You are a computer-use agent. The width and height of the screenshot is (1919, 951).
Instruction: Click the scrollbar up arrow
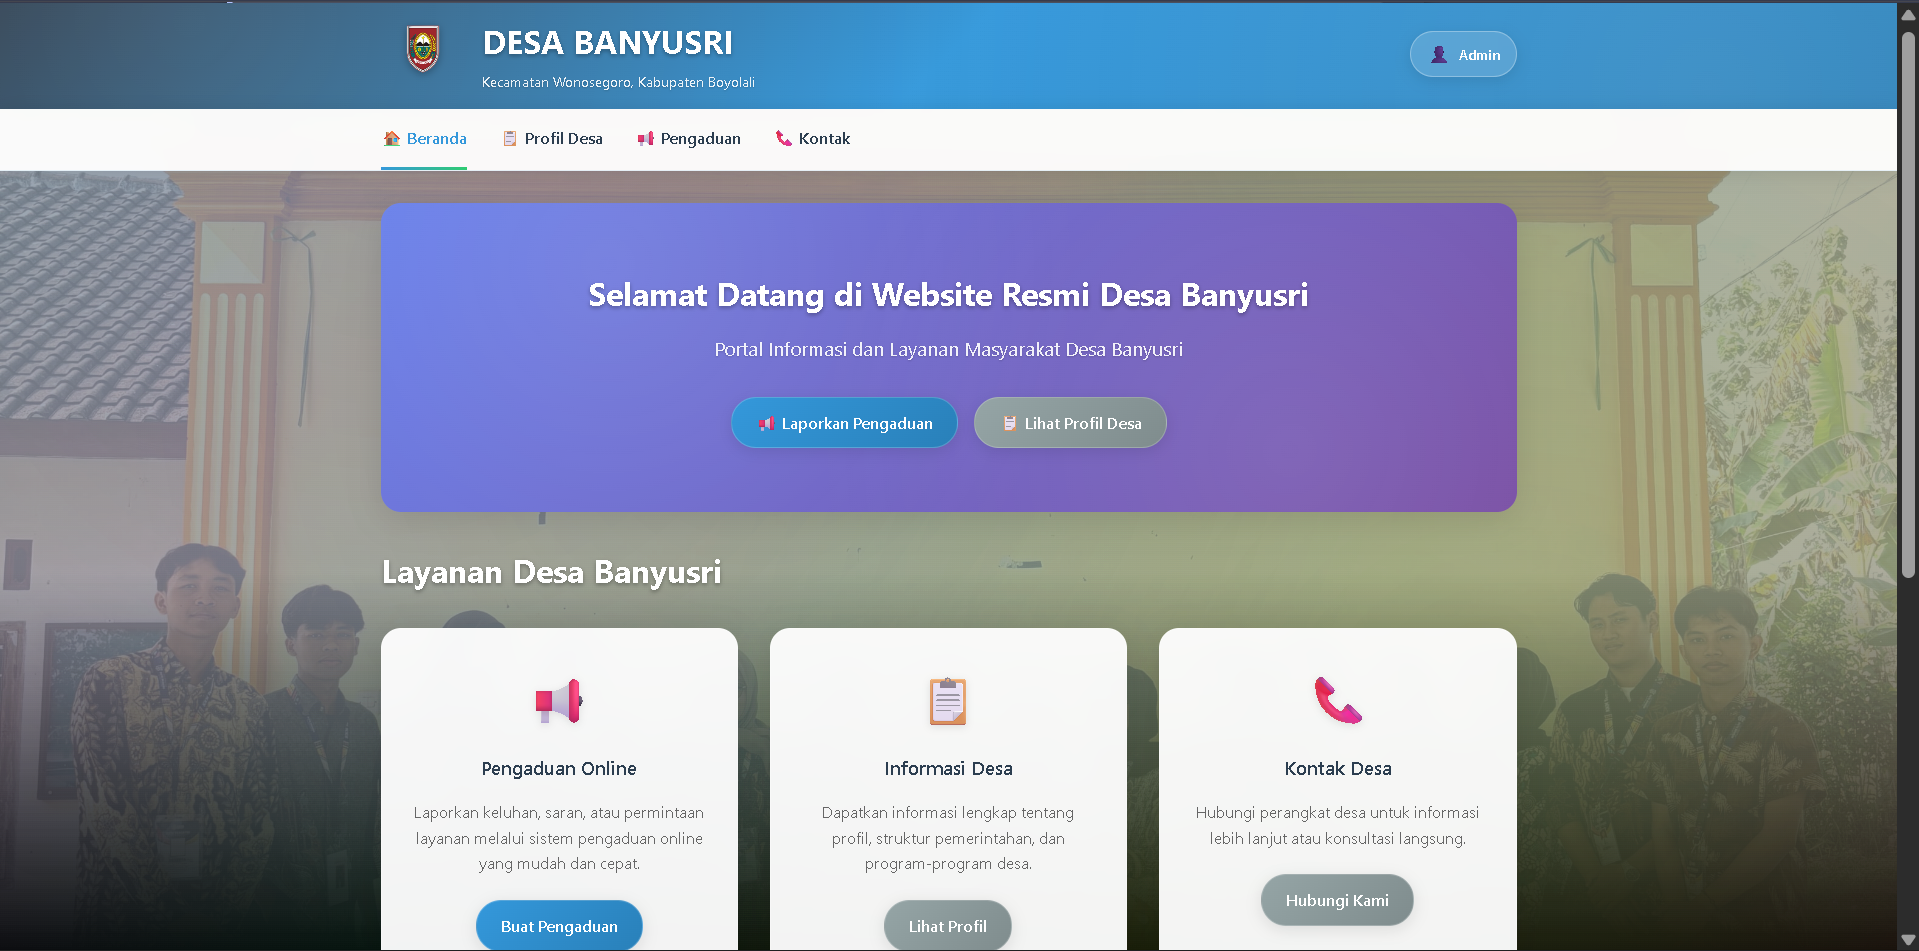pyautogui.click(x=1908, y=14)
